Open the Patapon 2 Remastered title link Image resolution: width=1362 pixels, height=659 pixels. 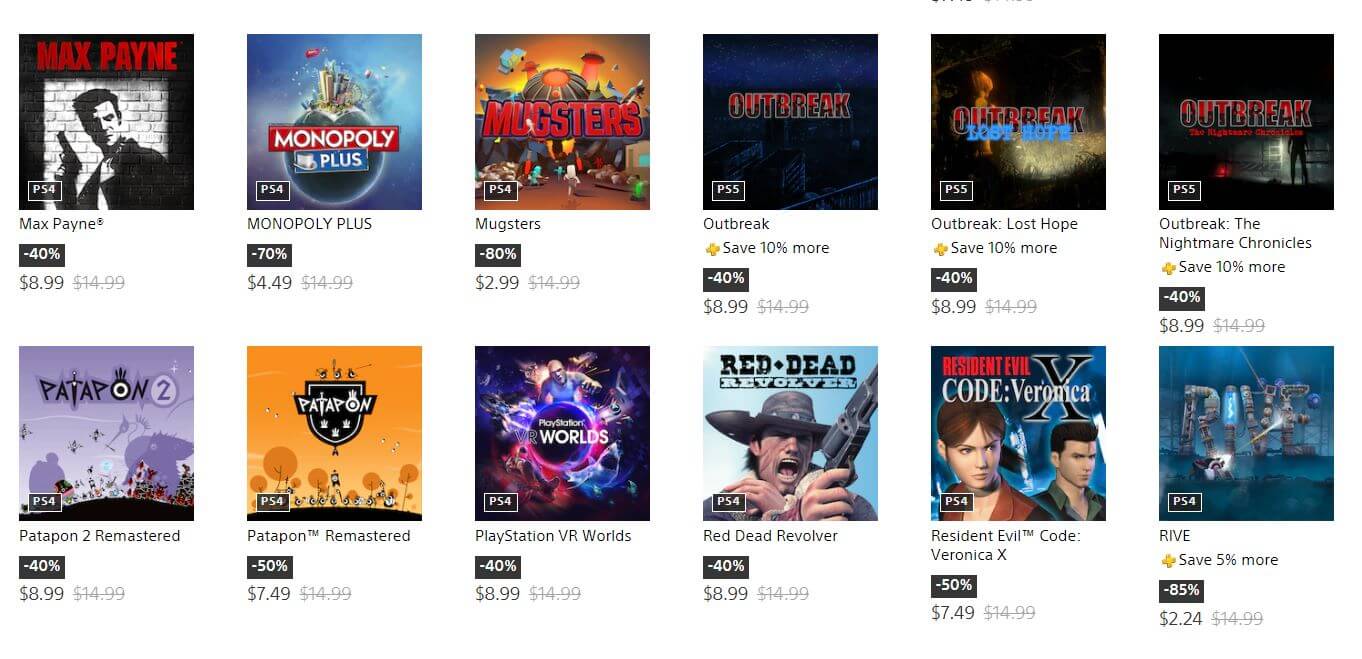100,536
